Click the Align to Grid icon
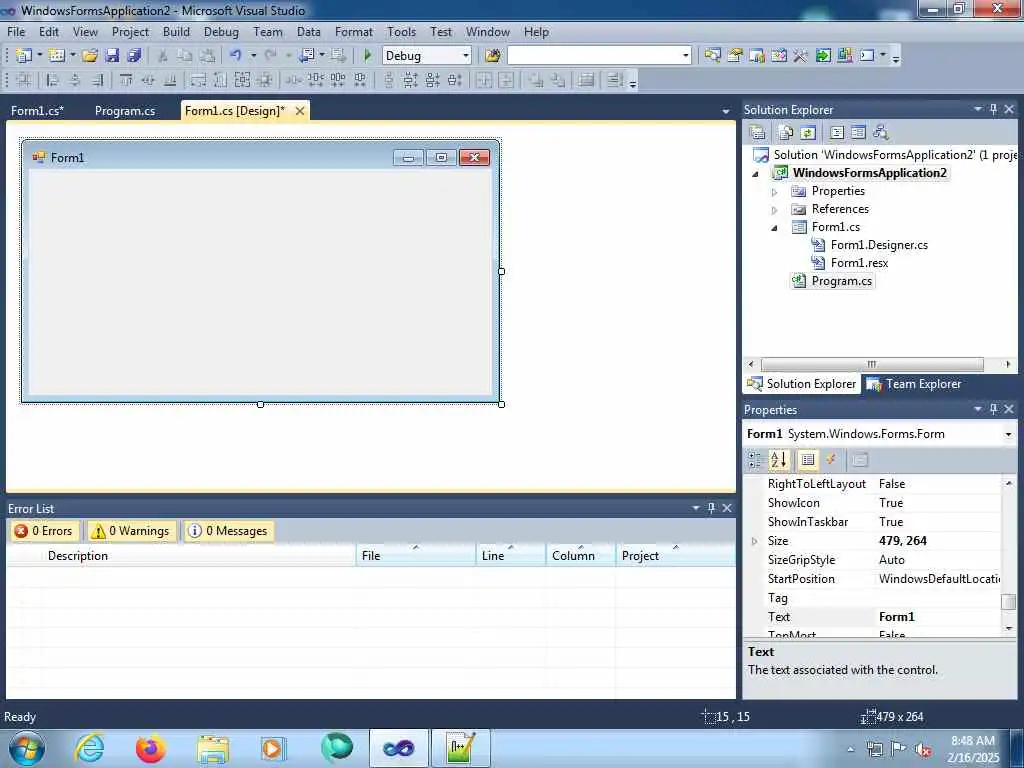 [24, 80]
